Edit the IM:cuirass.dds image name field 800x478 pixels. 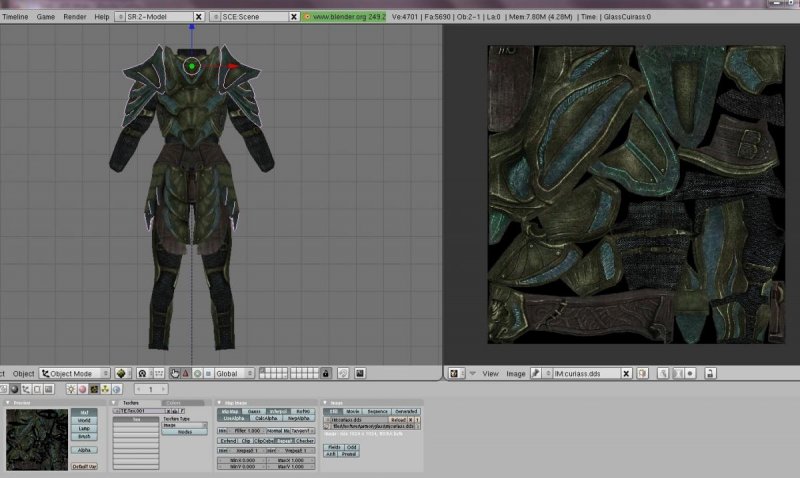[x=587, y=373]
